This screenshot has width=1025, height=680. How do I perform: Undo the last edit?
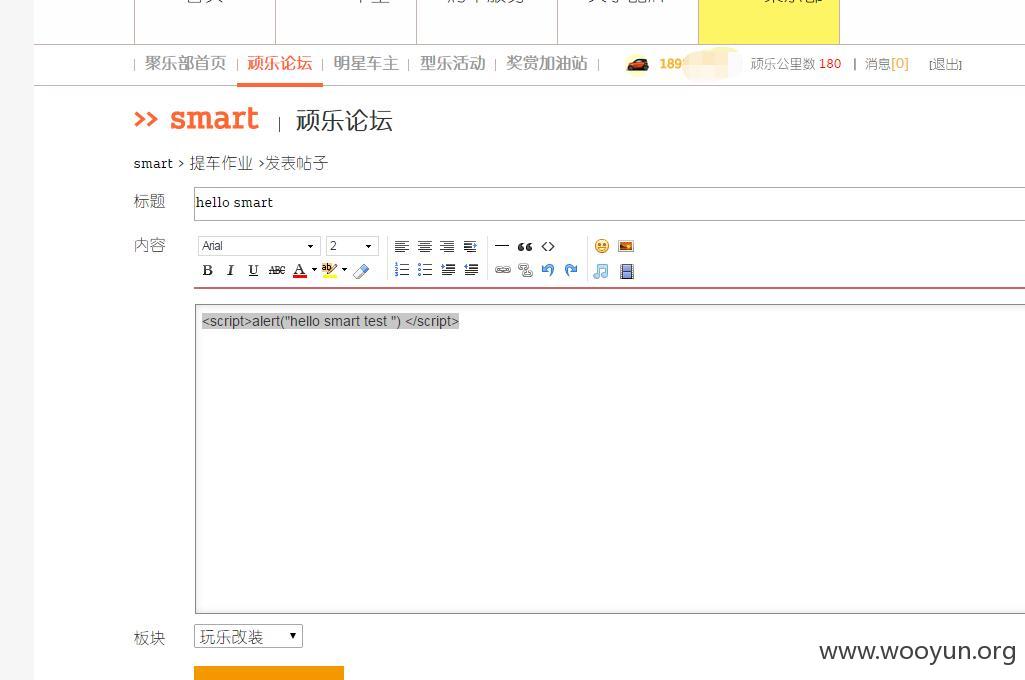click(548, 270)
